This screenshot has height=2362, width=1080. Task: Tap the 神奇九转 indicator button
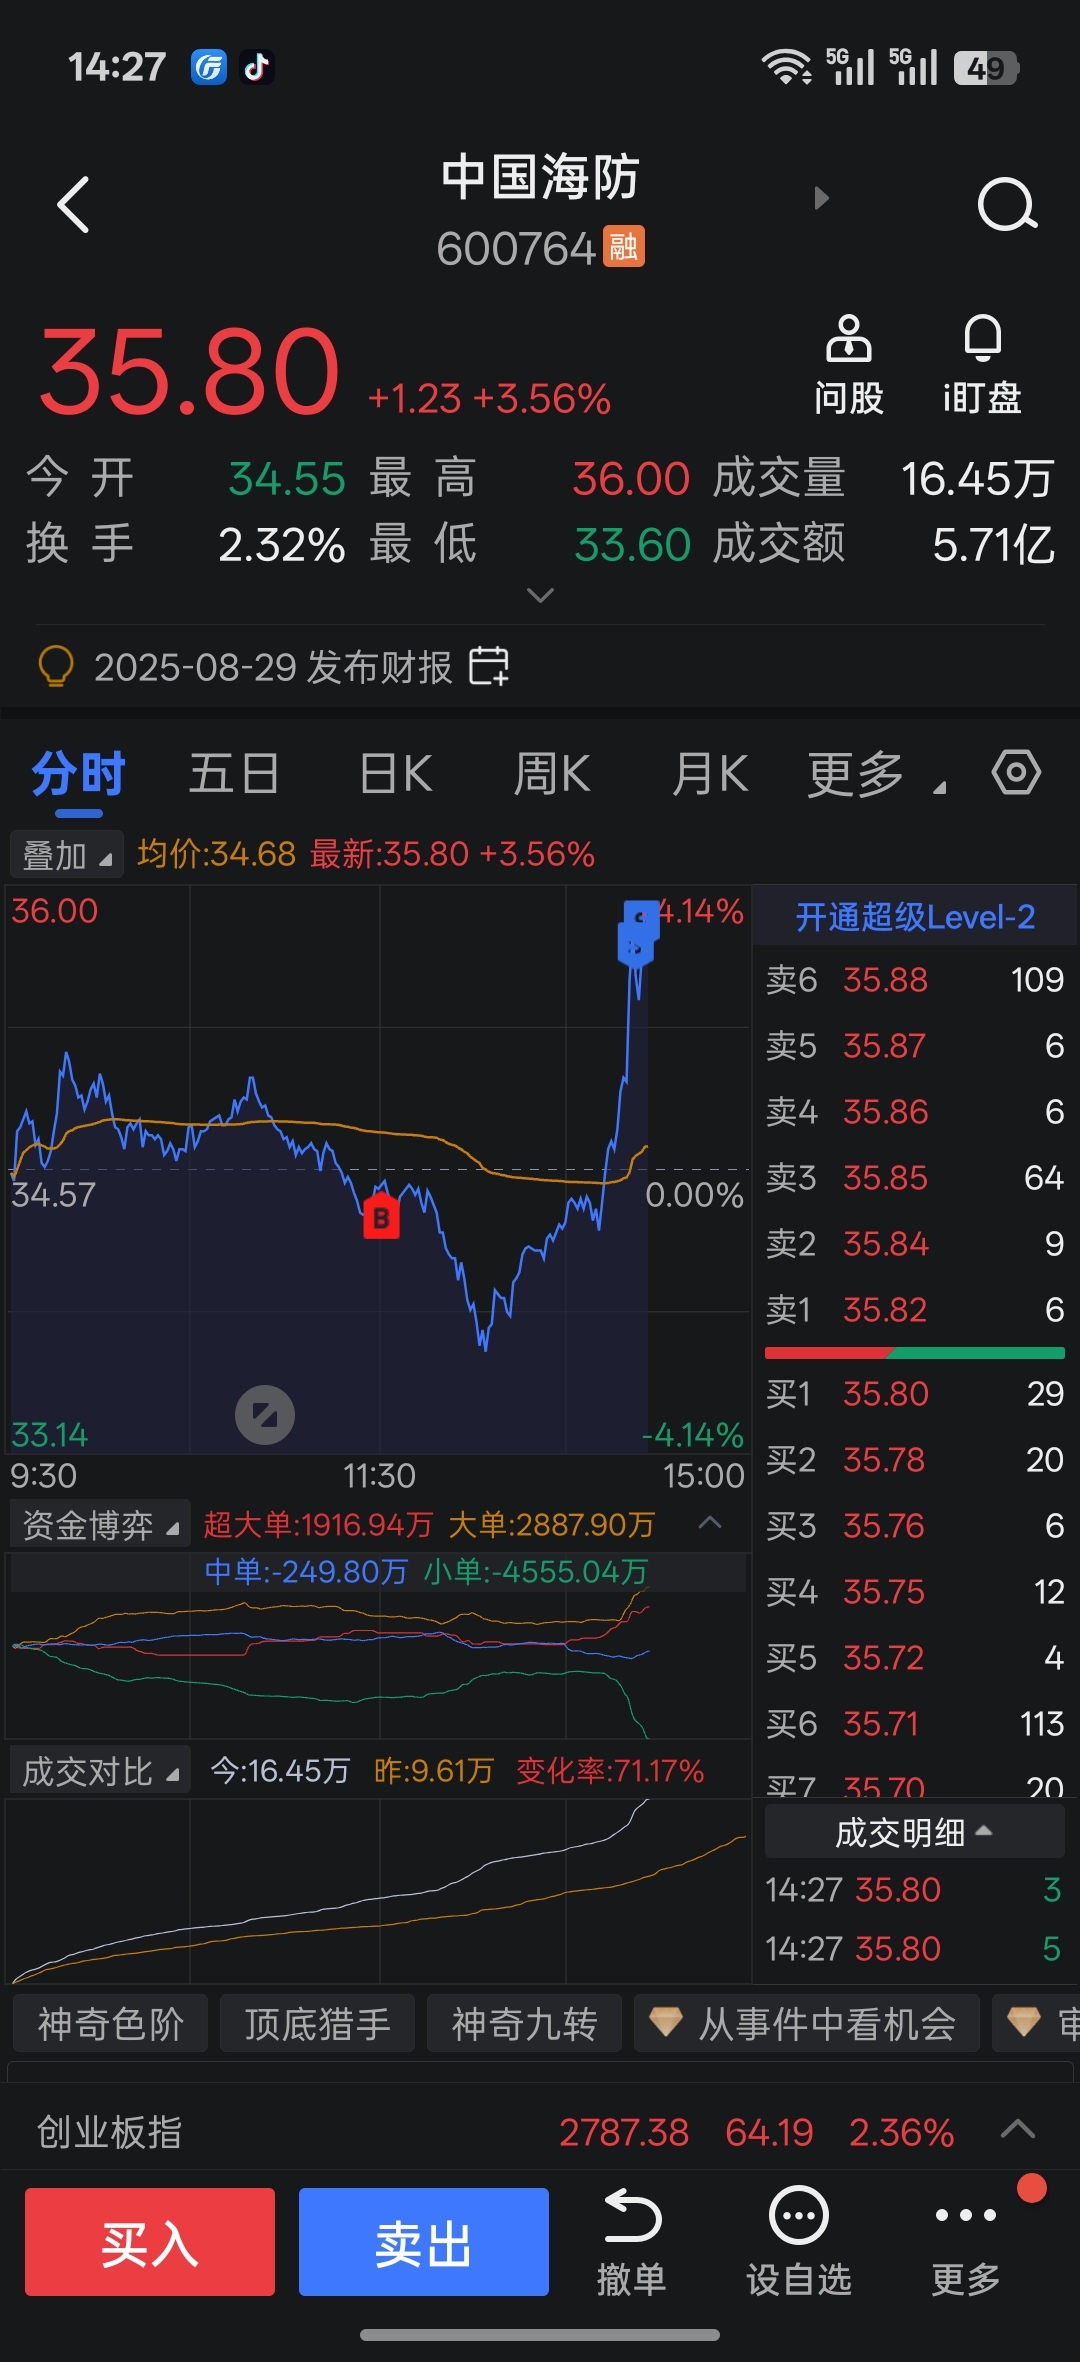coord(524,2023)
